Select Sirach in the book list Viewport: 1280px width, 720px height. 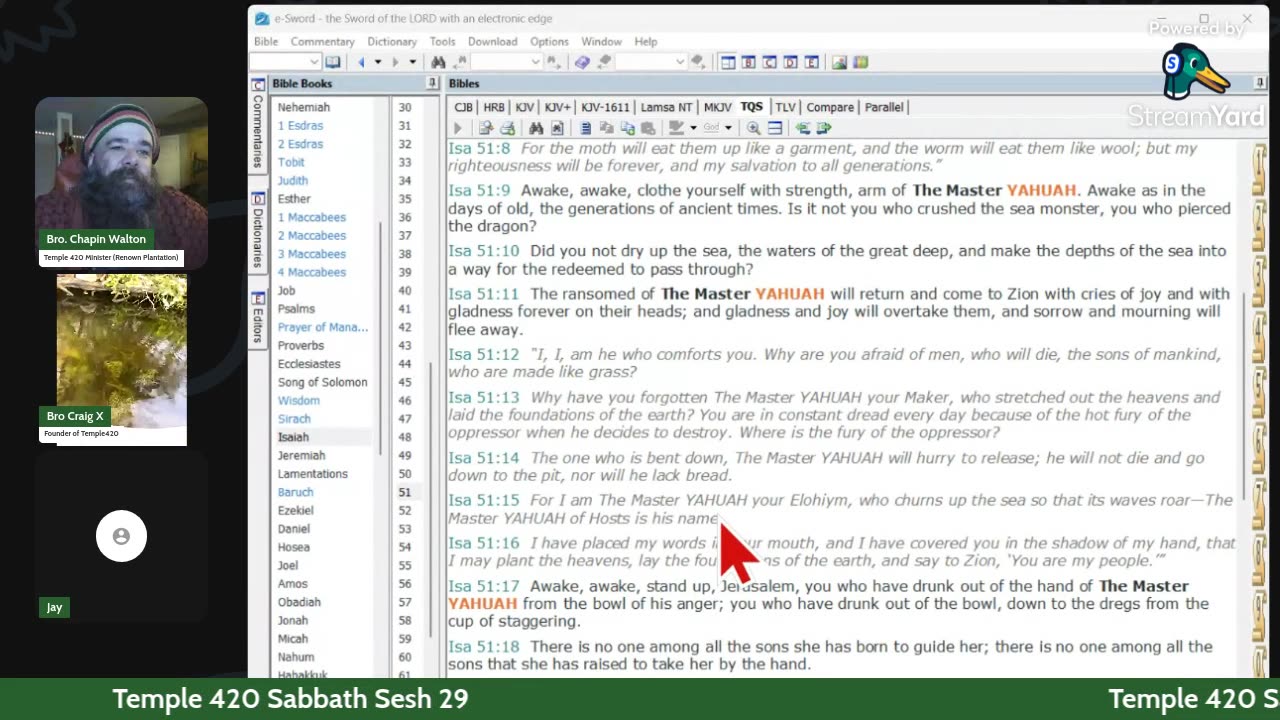point(294,419)
